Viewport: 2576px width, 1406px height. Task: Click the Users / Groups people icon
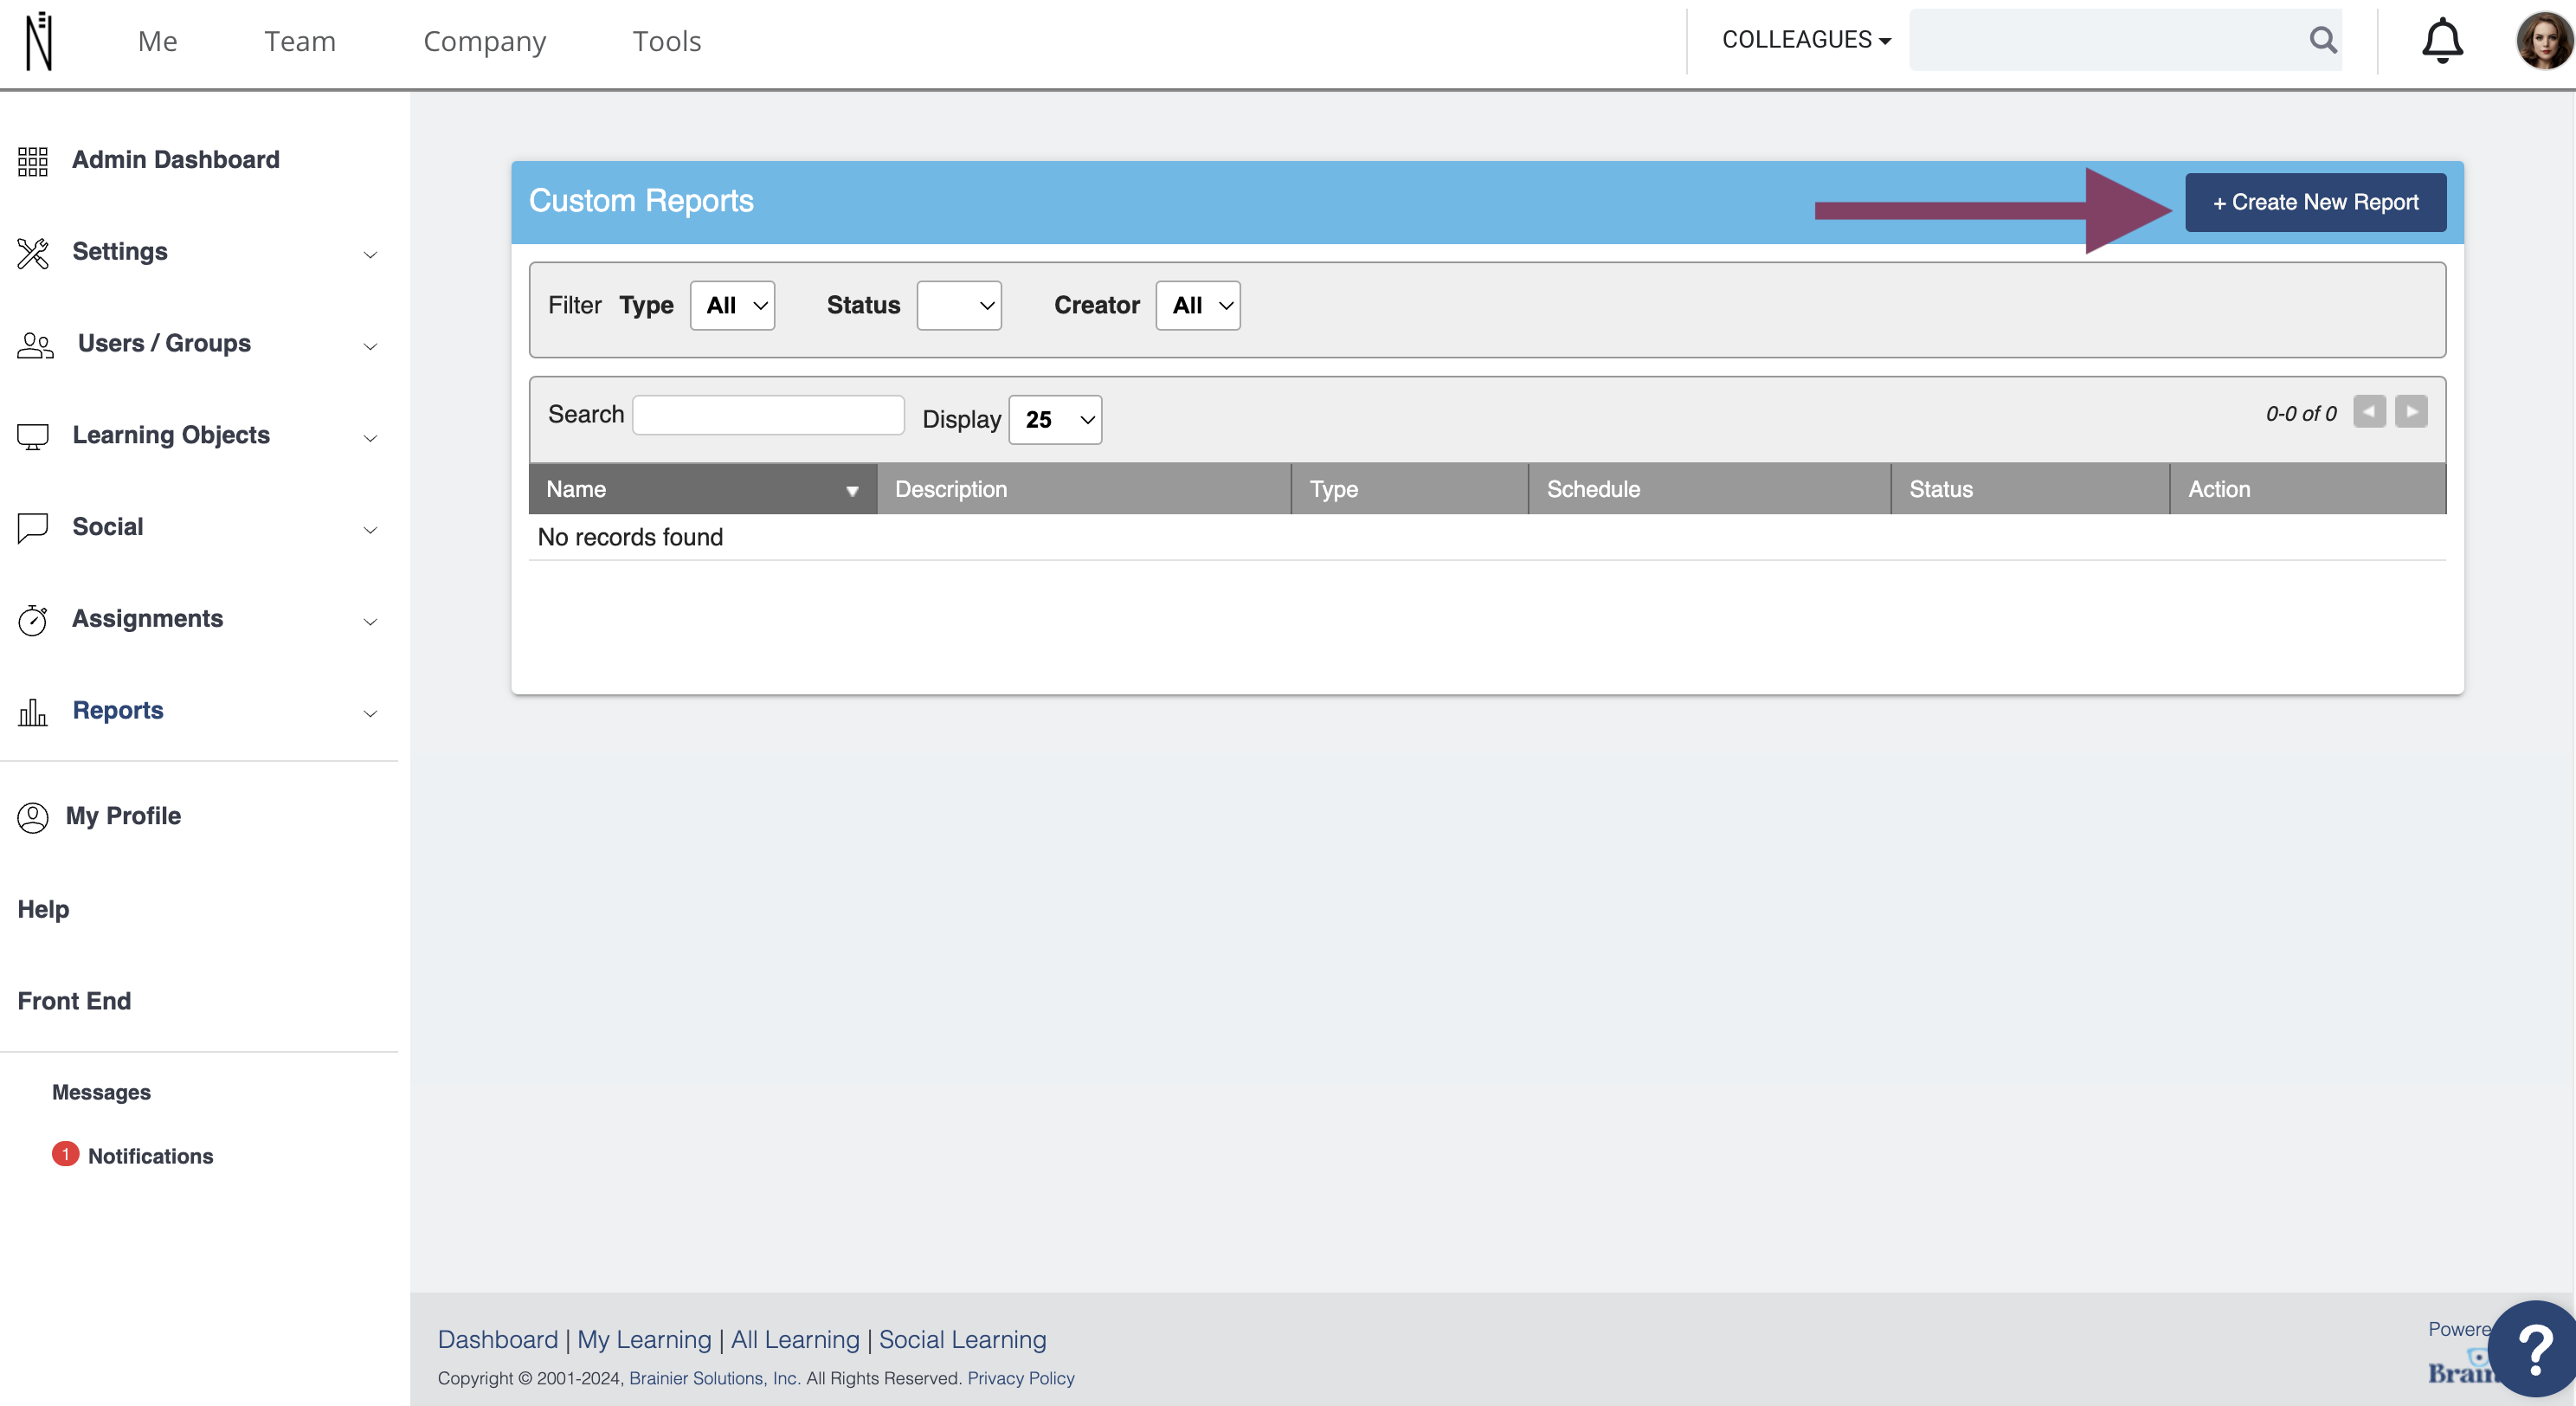click(35, 345)
